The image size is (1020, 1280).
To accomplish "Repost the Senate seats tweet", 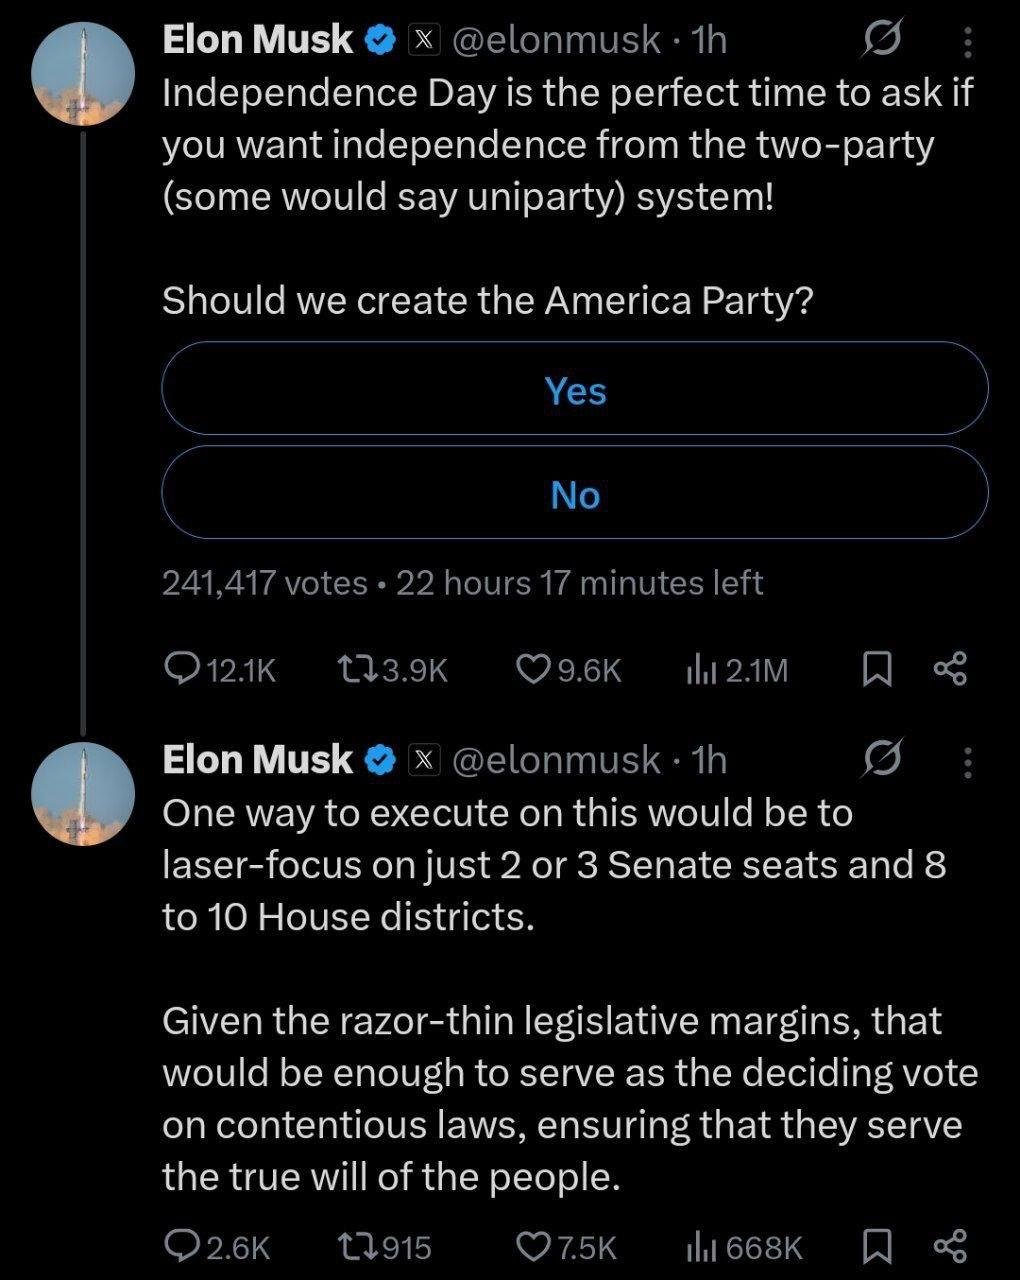I will (x=355, y=1246).
